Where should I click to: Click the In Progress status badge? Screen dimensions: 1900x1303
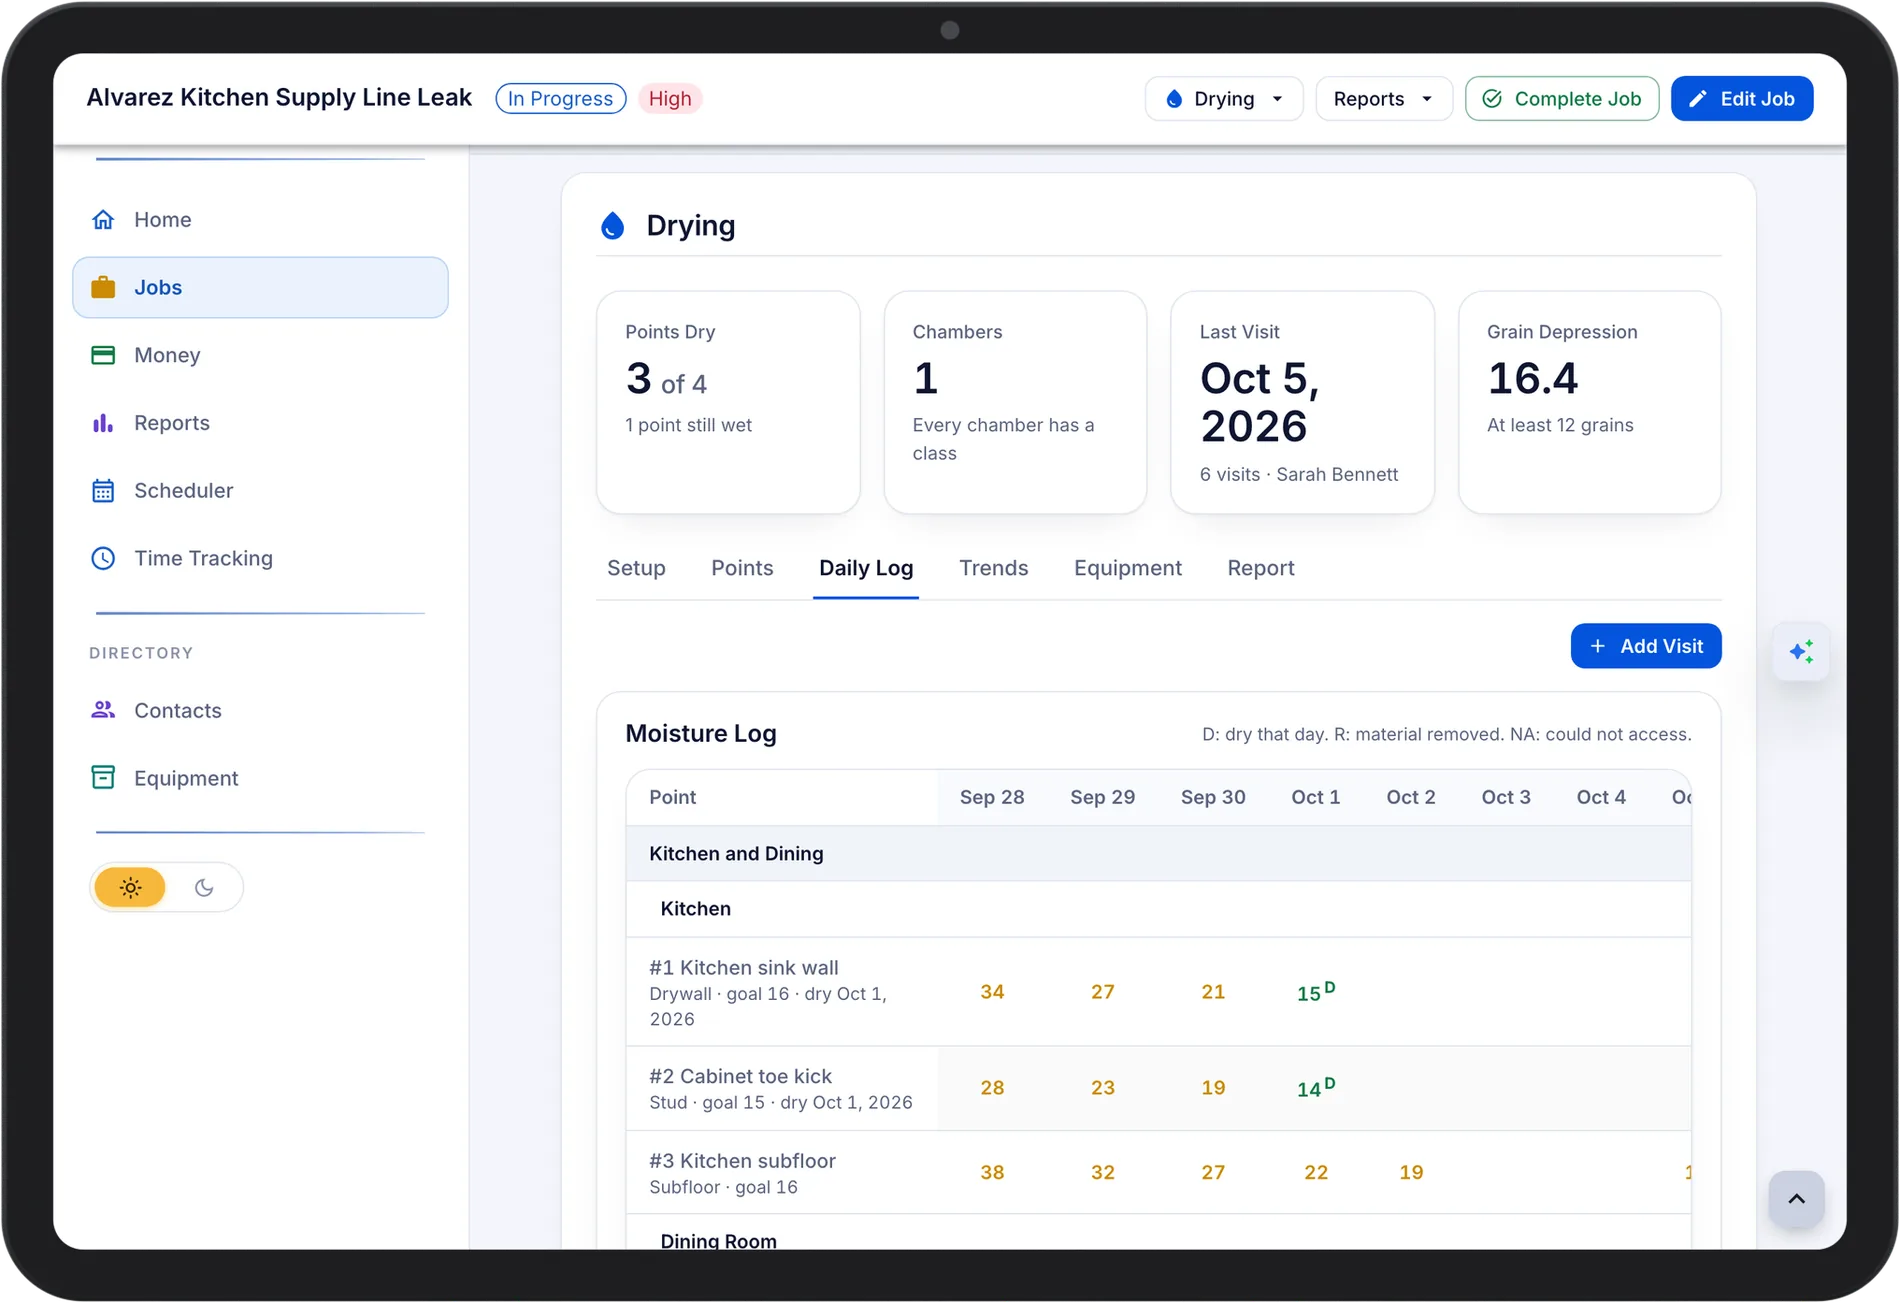[x=560, y=99]
